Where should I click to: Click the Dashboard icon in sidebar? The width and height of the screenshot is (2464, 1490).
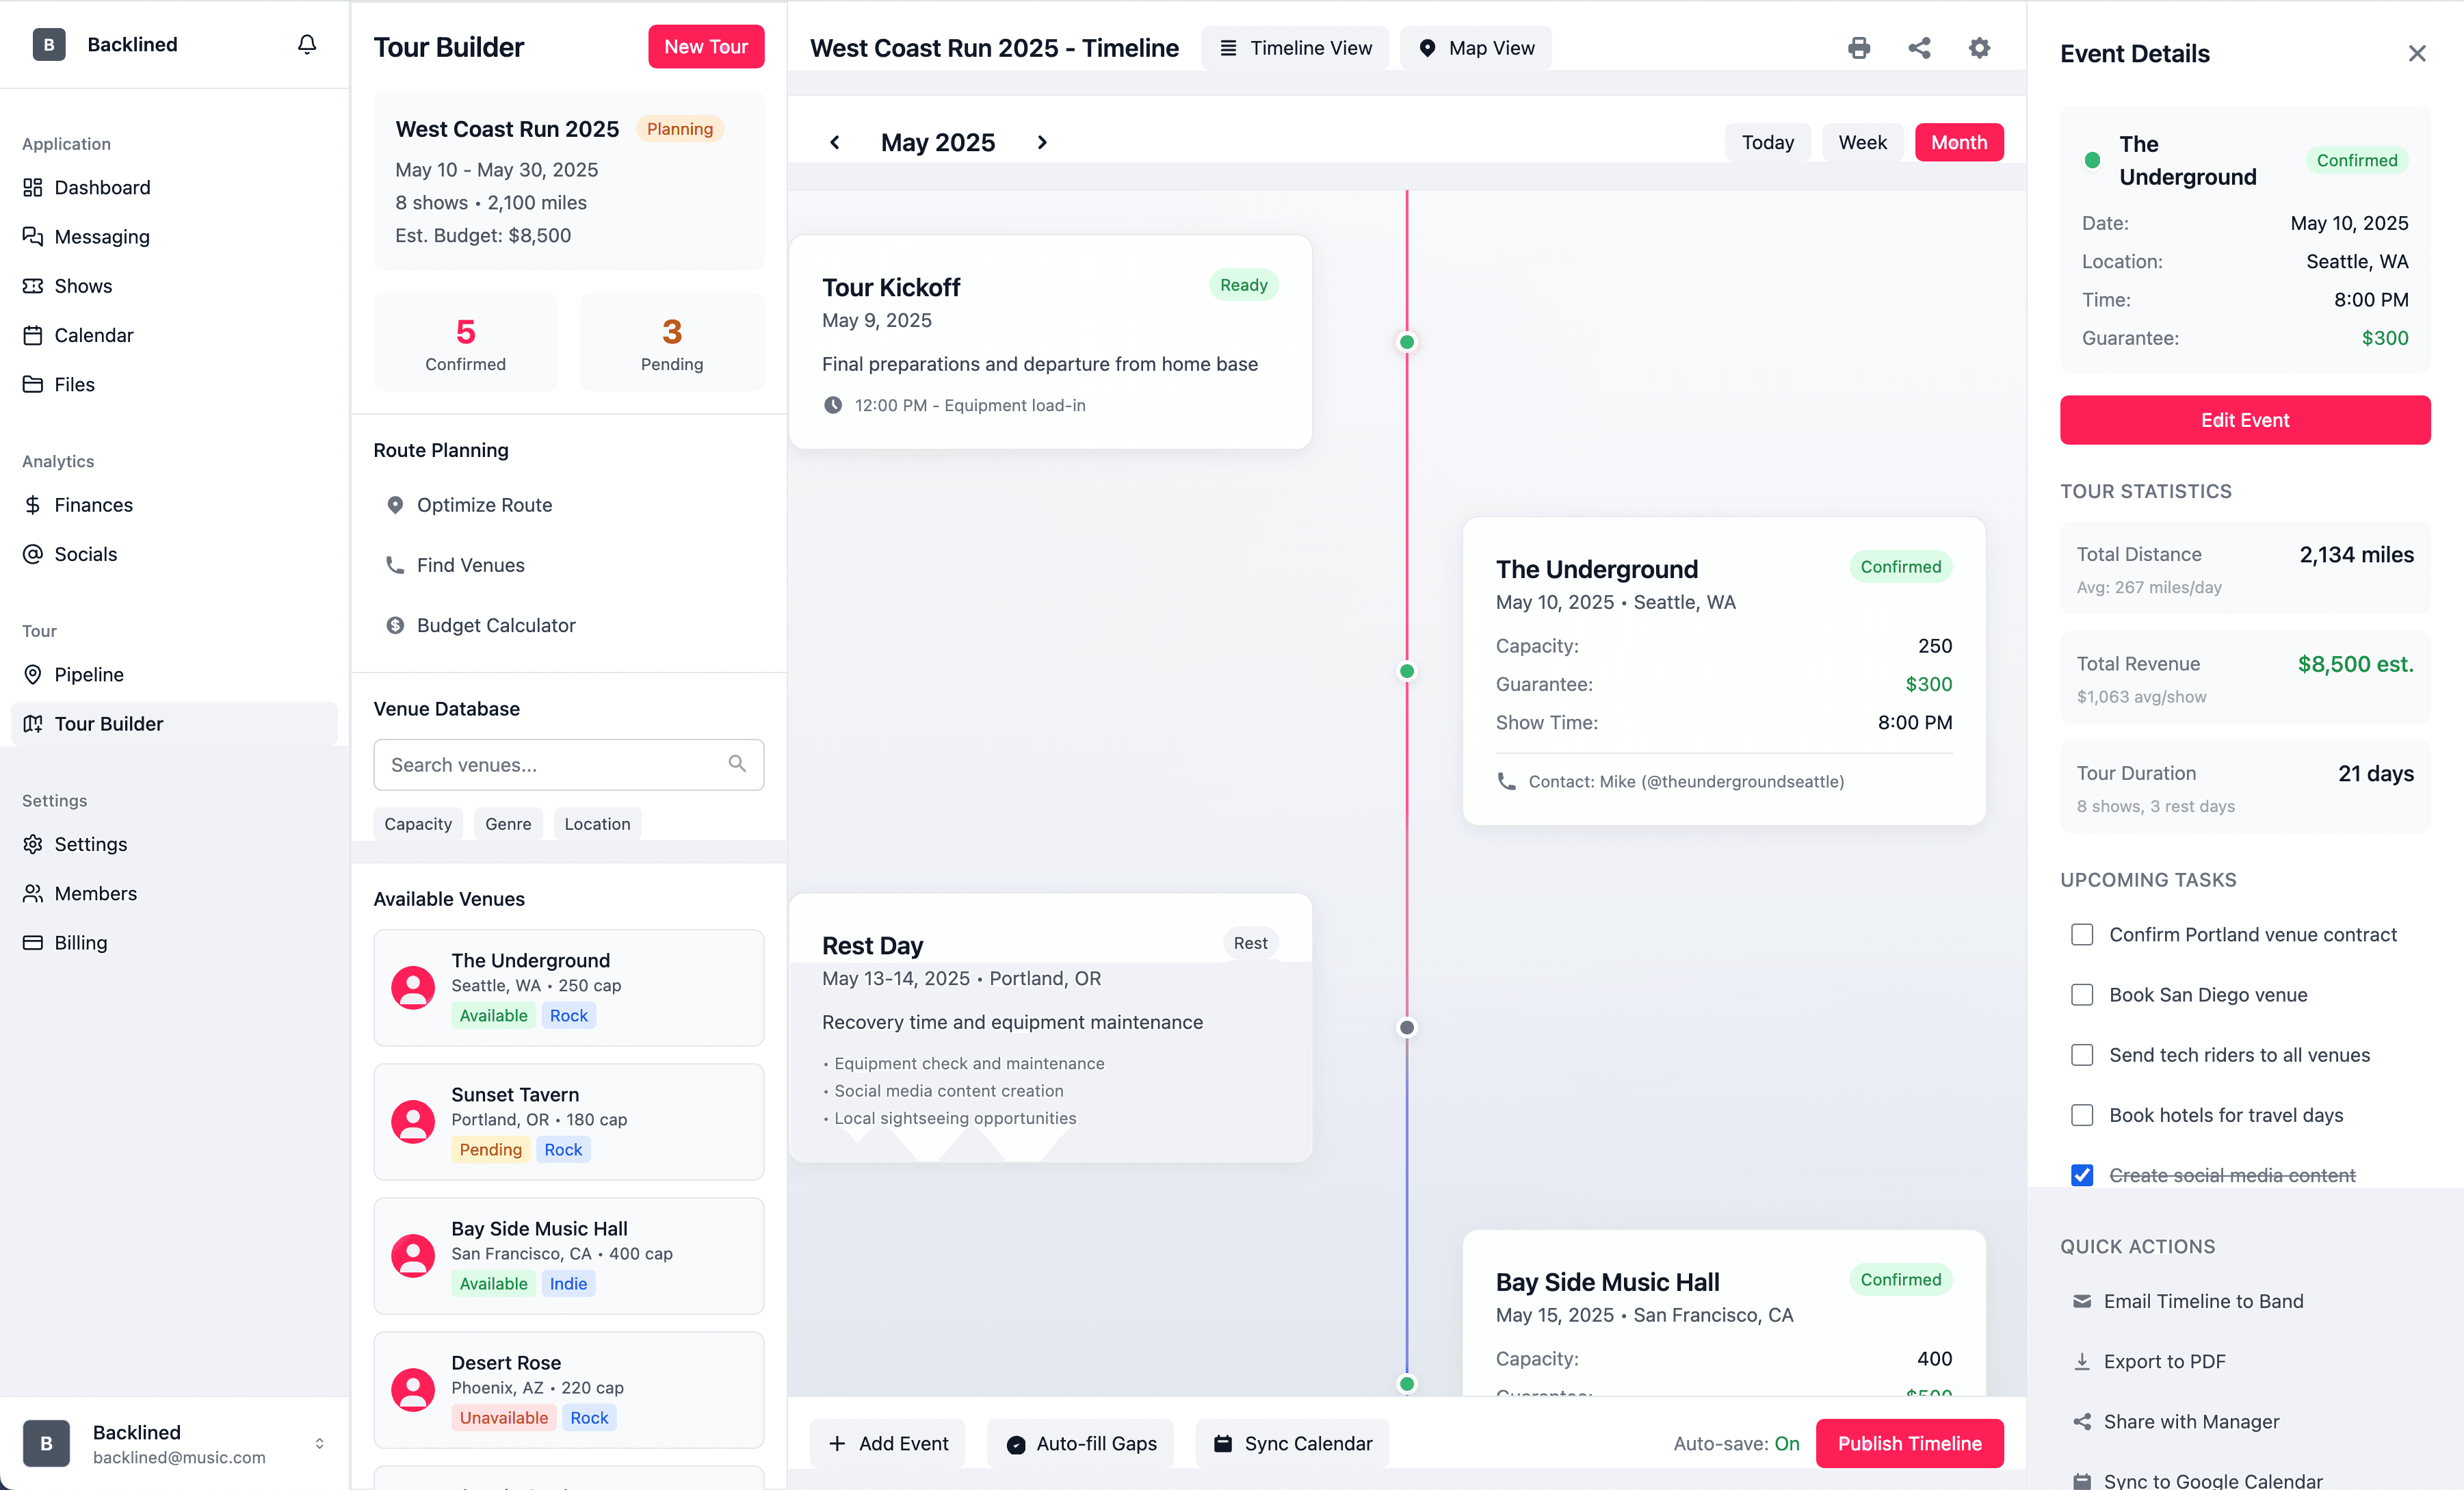tap(33, 187)
